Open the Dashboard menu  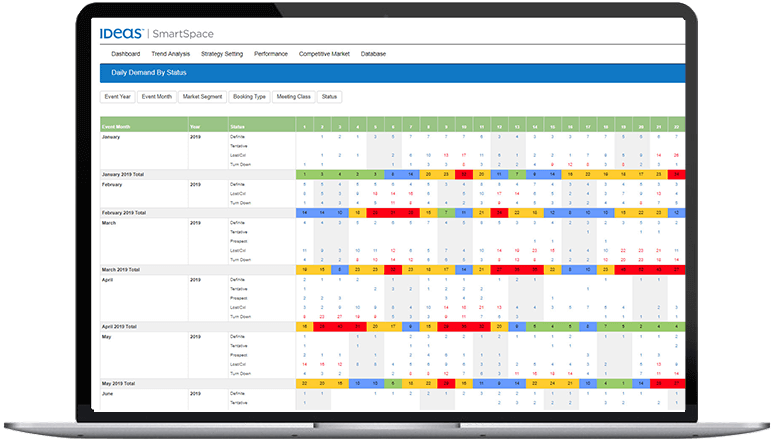[x=126, y=54]
